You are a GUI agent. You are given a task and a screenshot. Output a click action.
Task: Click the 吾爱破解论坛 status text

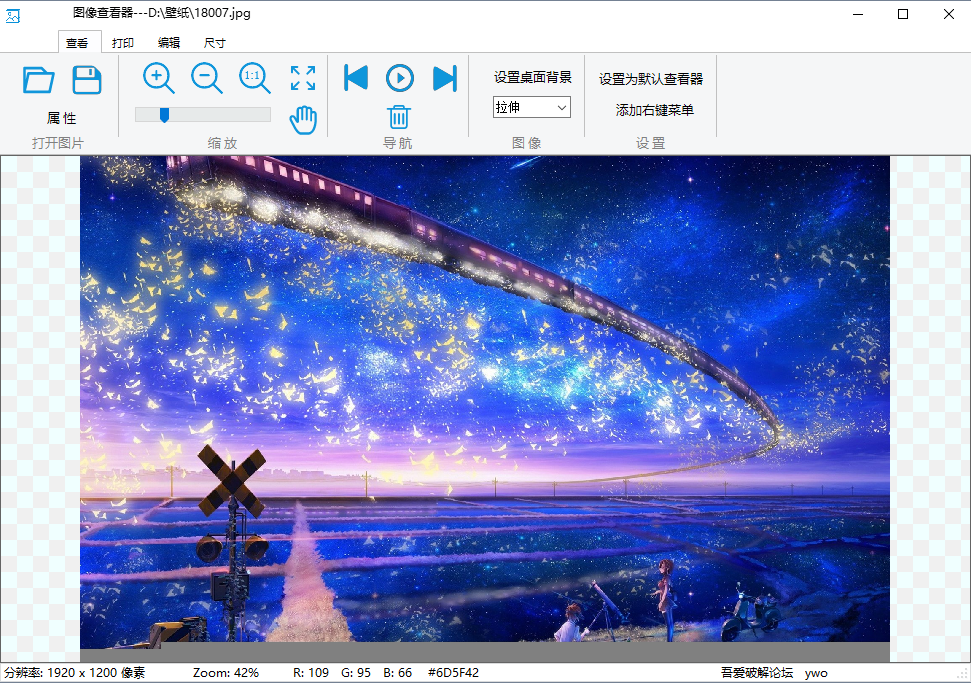pyautogui.click(x=757, y=672)
